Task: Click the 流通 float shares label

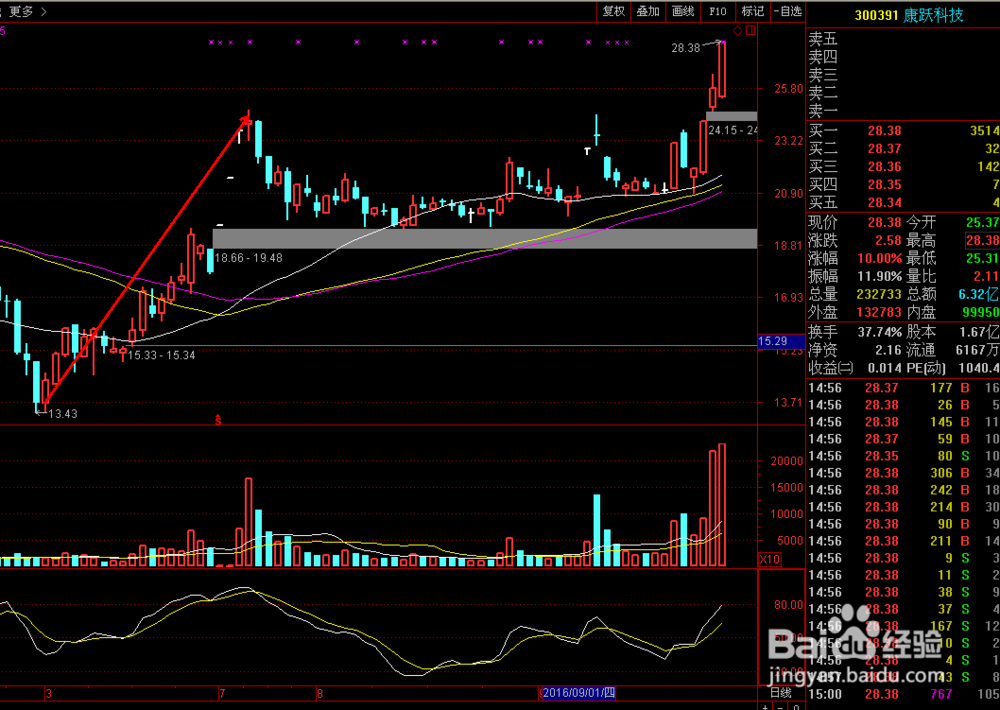Action: pyautogui.click(x=921, y=350)
